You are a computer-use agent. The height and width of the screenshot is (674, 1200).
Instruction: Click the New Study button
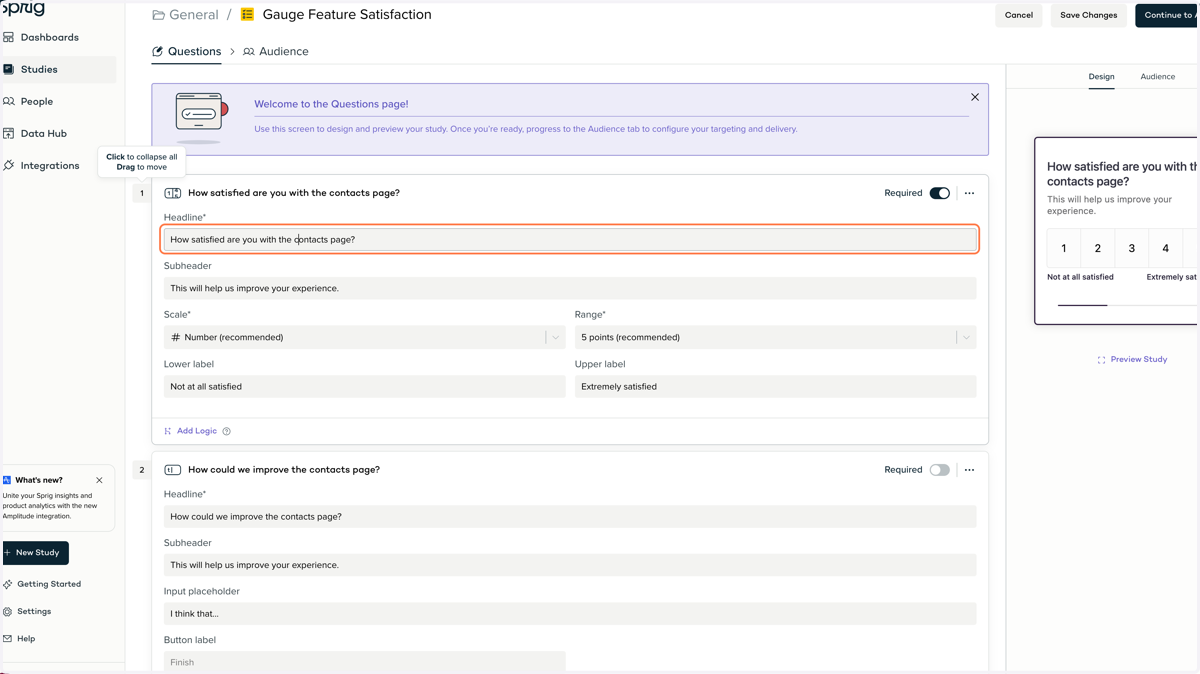pyautogui.click(x=35, y=552)
